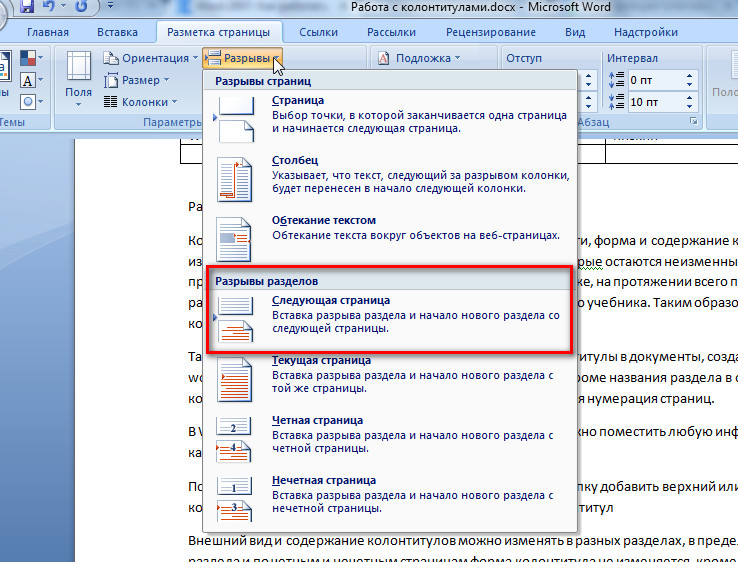Click the Четная страница icon
The height and width of the screenshot is (562, 738).
[x=233, y=440]
